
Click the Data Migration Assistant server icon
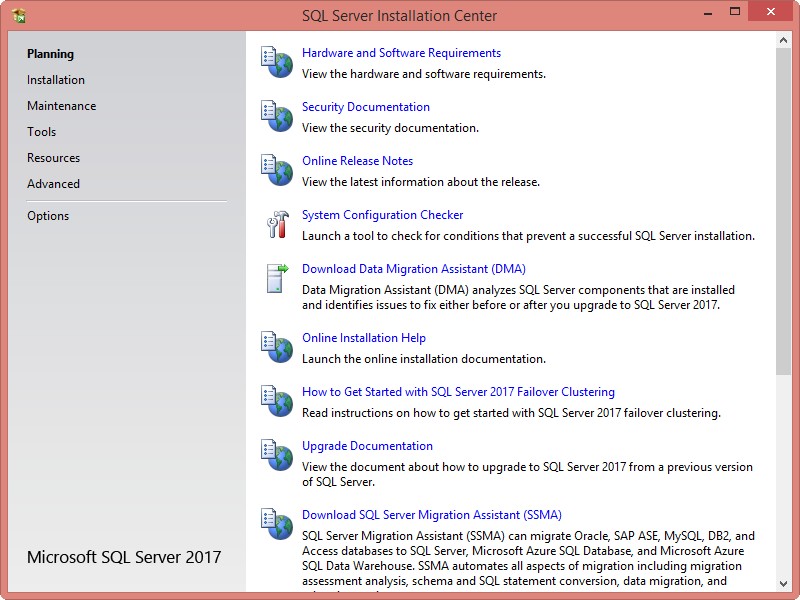[x=278, y=279]
